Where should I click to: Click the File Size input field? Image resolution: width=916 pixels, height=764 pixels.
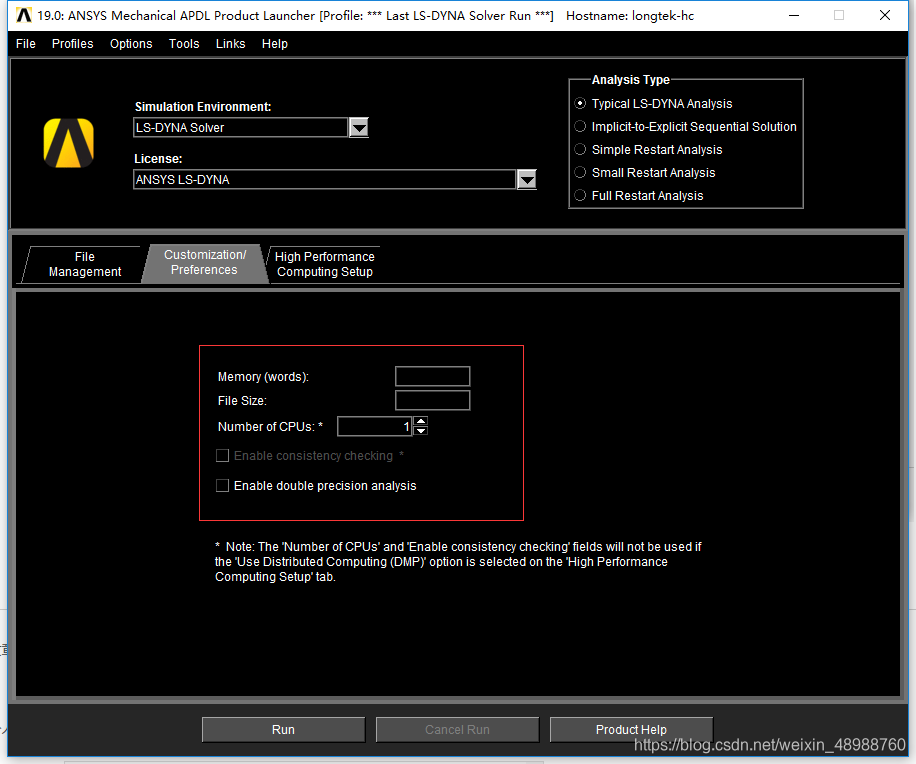(432, 400)
